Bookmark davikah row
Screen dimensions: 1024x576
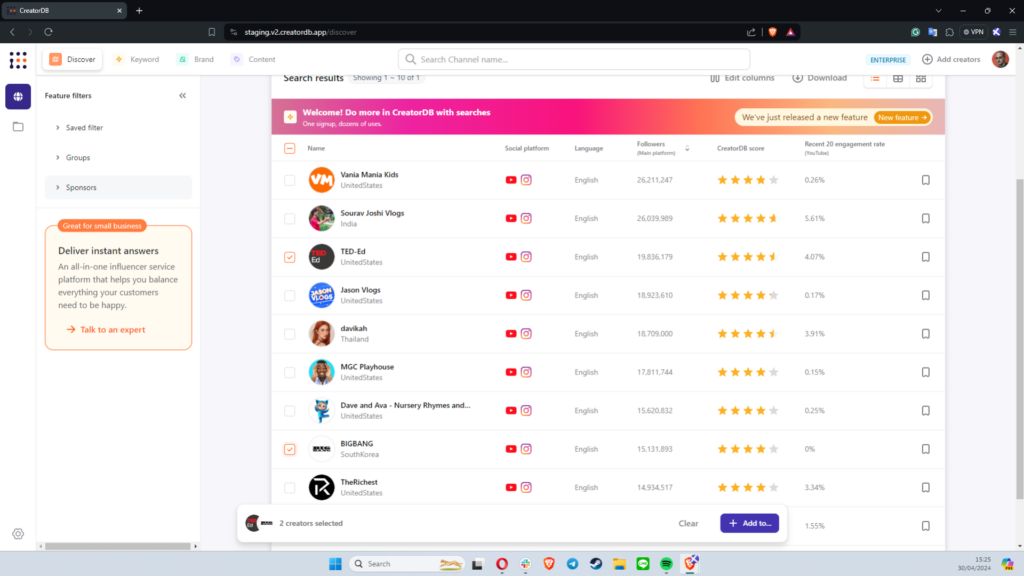click(x=925, y=334)
